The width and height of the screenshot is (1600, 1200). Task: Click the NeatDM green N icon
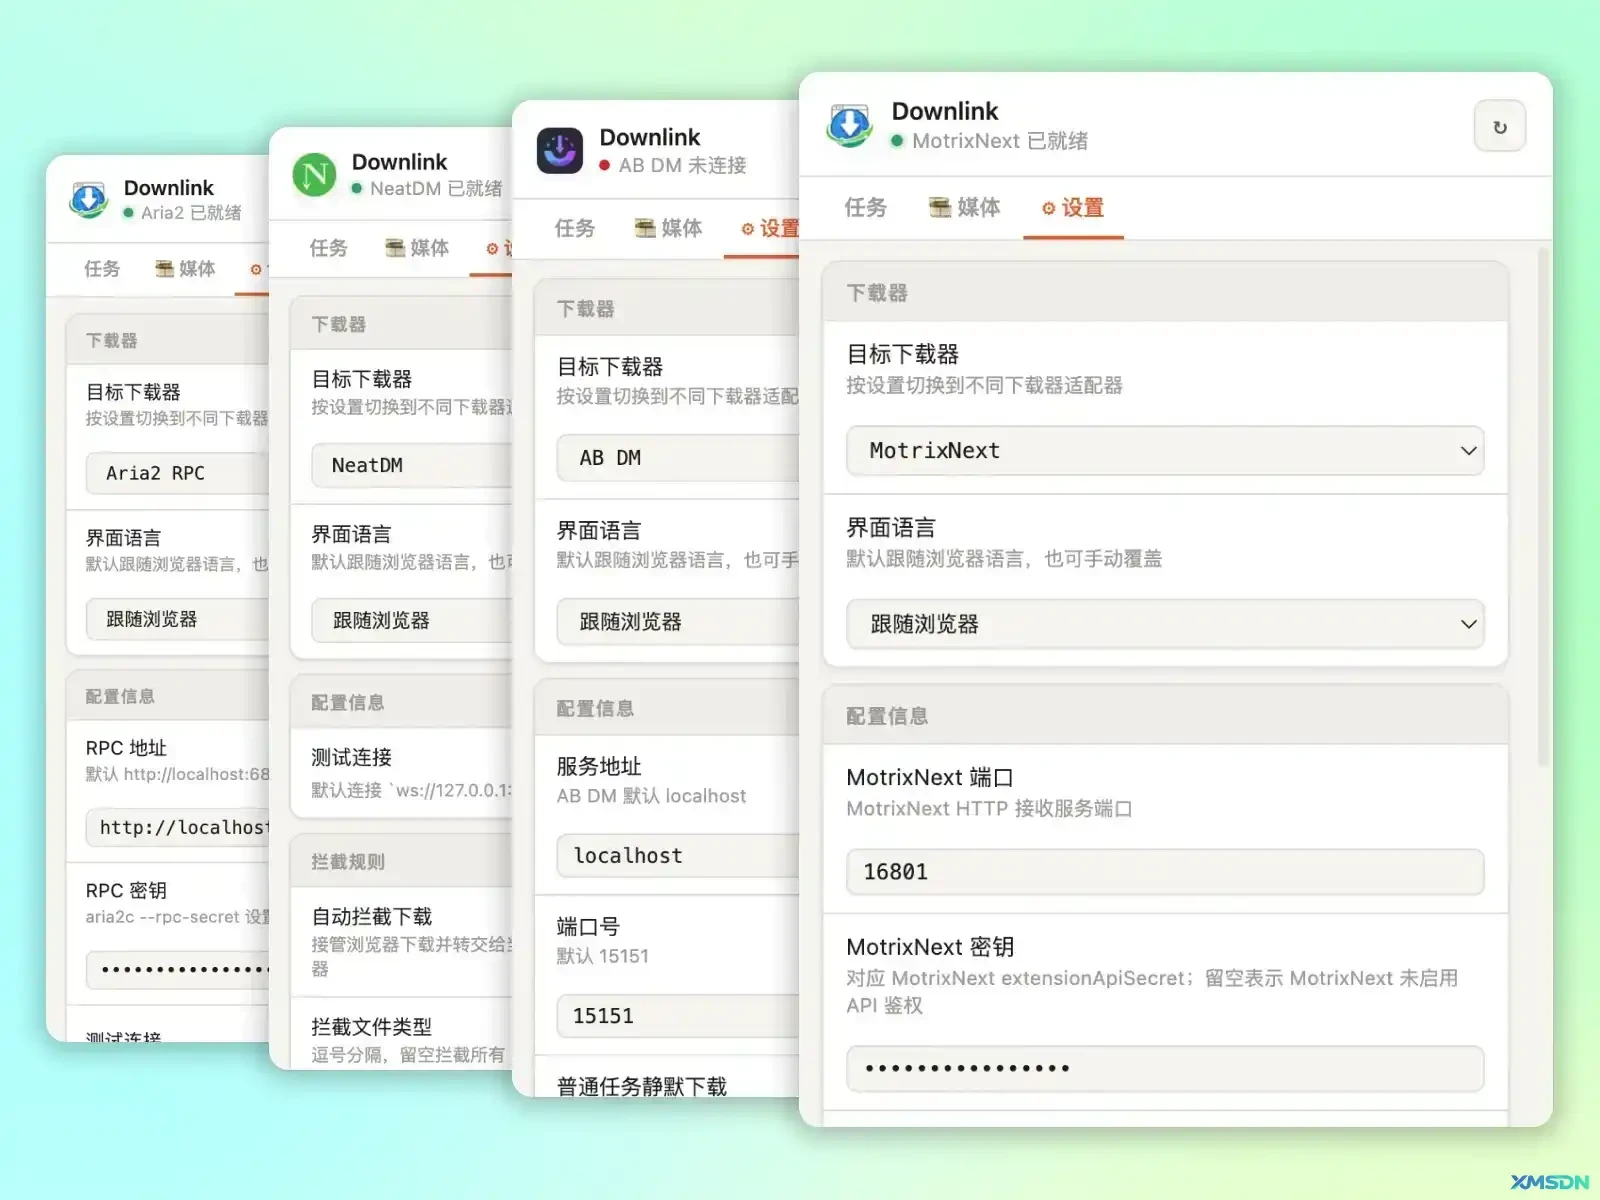point(314,175)
